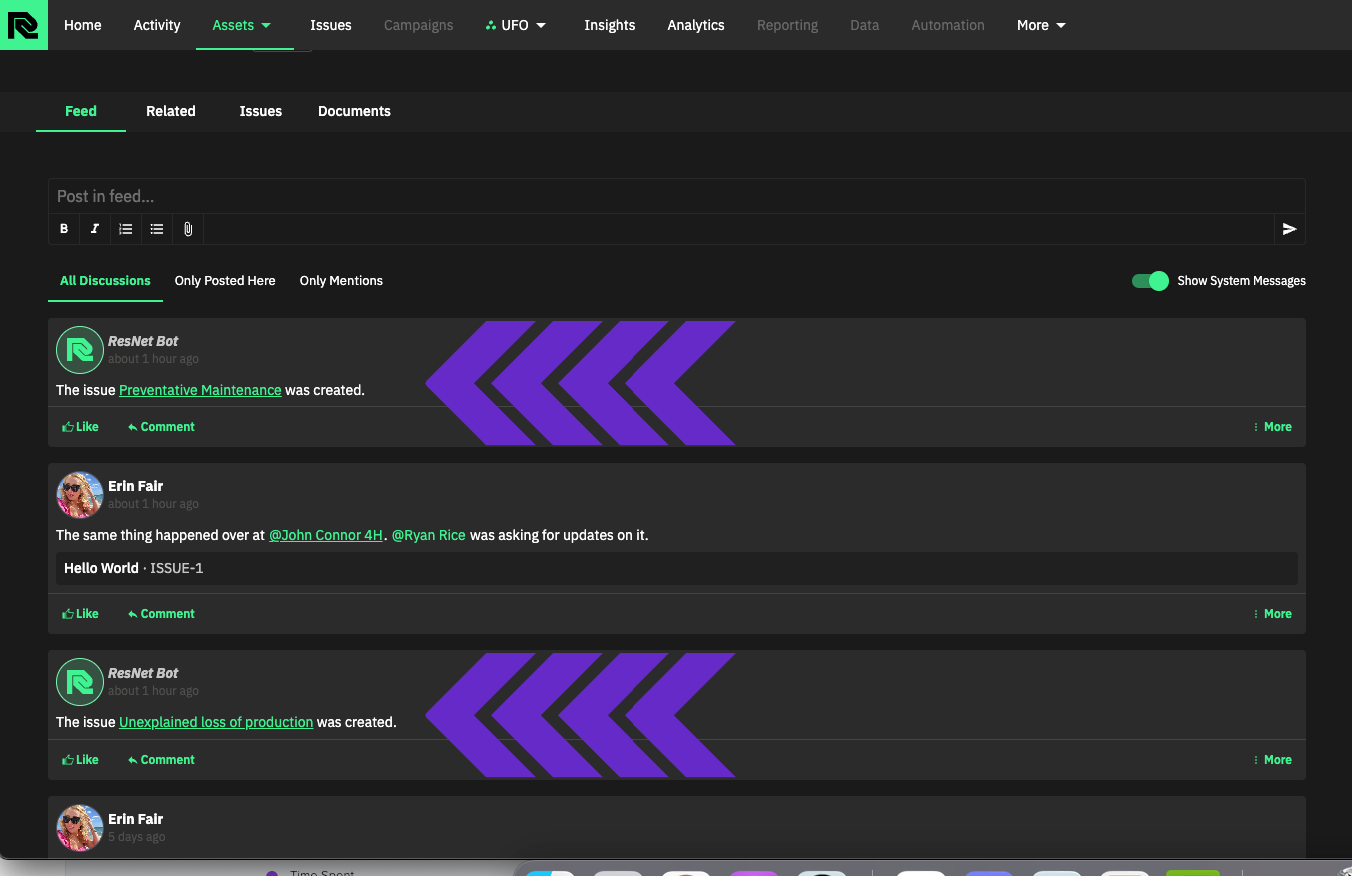
Task: Click Erin Fair's avatar on the 5 days ago post
Action: [79, 828]
